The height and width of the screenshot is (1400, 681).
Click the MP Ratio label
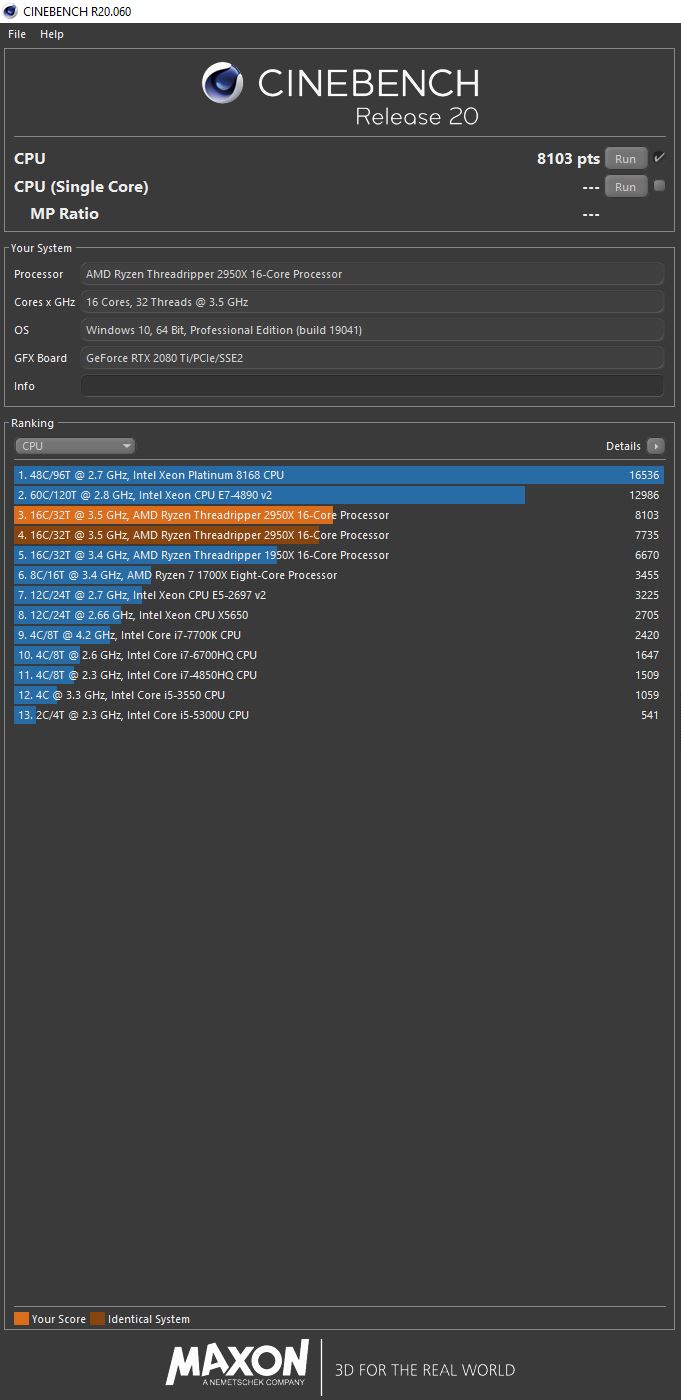64,213
